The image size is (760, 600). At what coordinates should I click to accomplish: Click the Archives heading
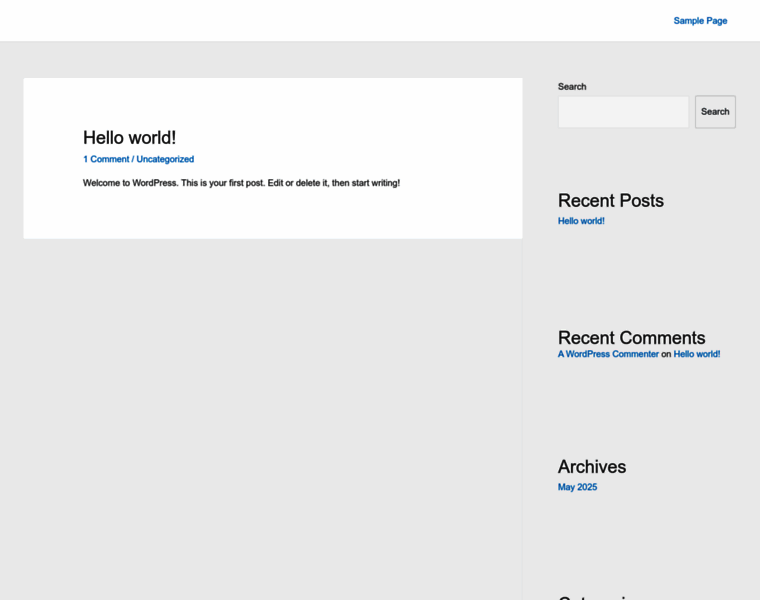592,467
